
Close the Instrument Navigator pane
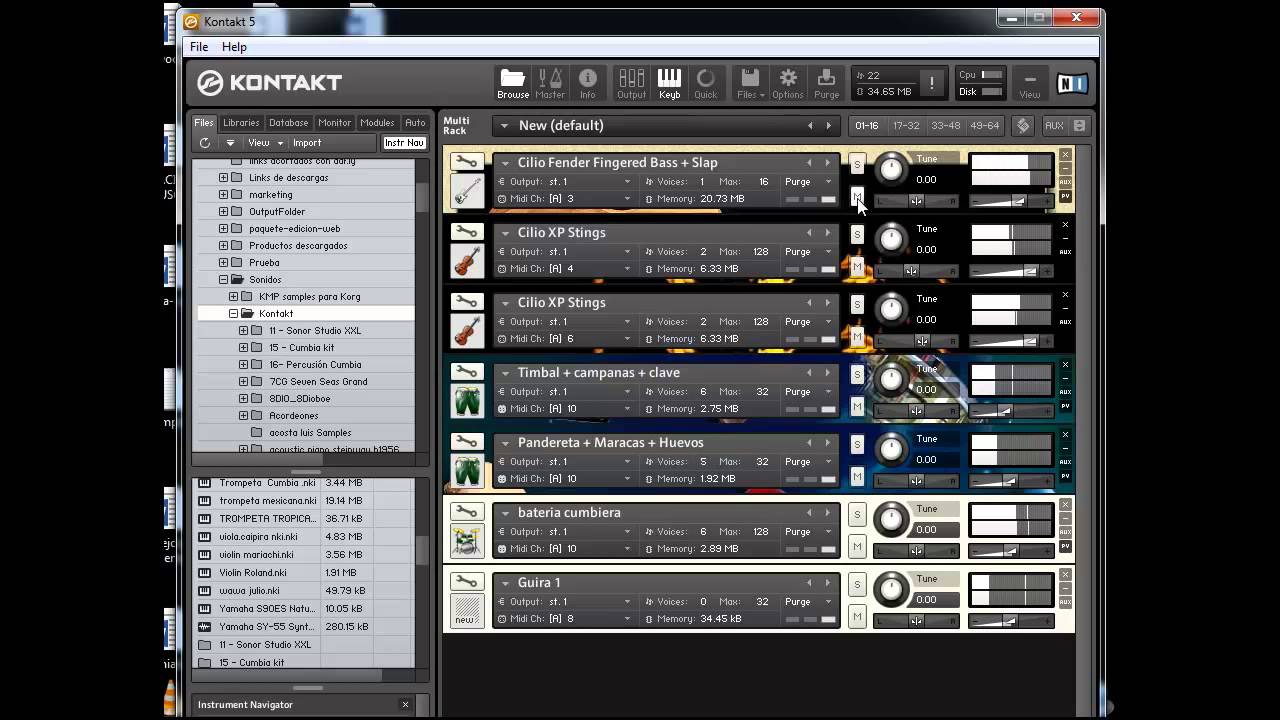(405, 704)
